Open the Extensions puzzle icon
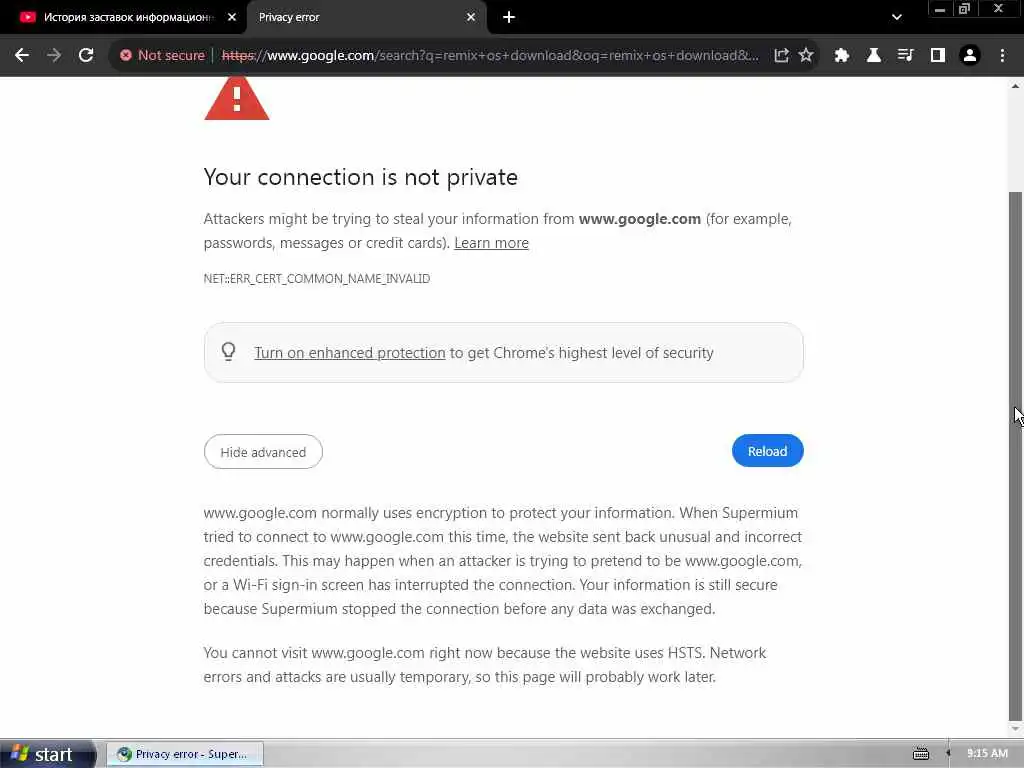The height and width of the screenshot is (768, 1024). pos(842,56)
